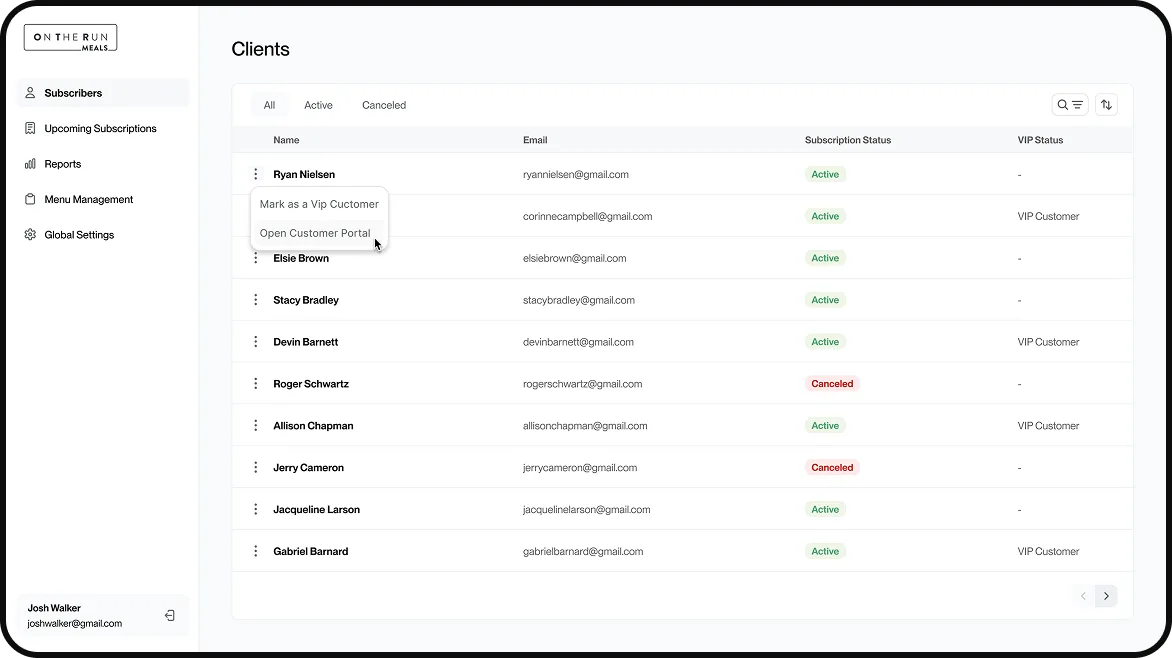Open the three-dot menu for Devin Barnett
1172x658 pixels.
[256, 342]
